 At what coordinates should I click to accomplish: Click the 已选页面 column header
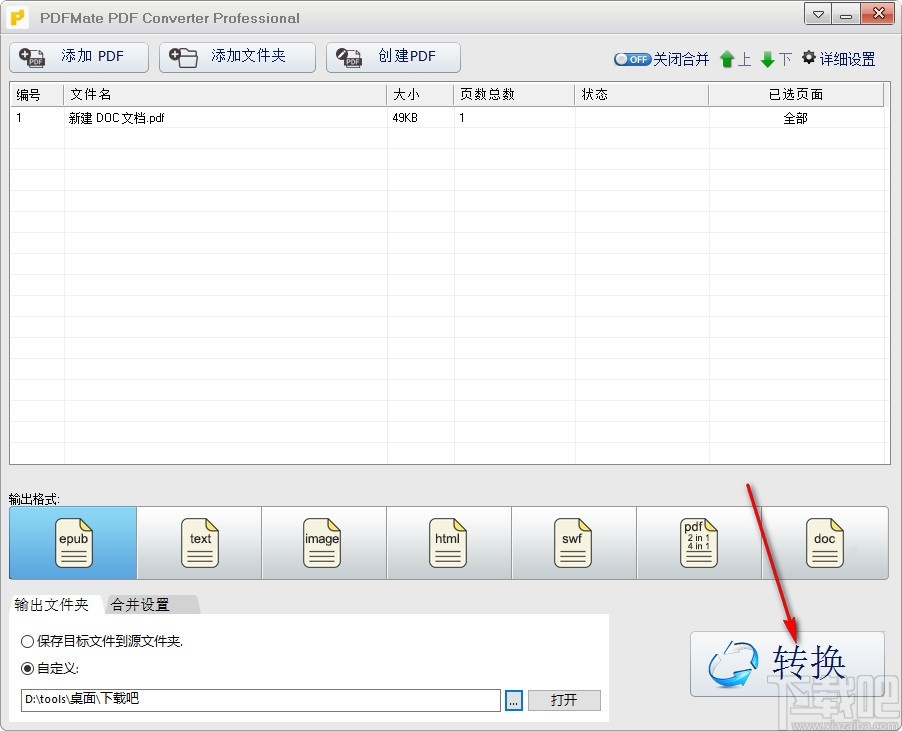coord(796,95)
